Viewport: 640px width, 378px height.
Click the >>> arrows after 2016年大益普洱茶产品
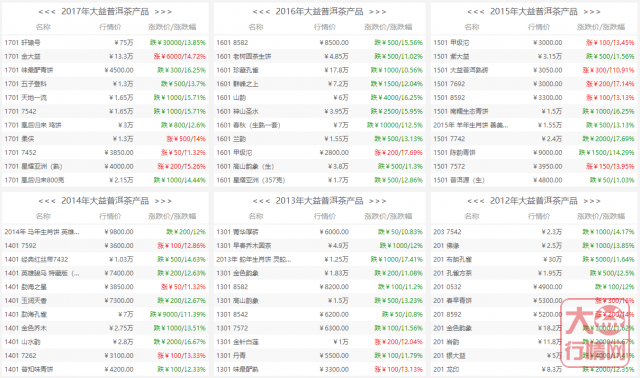click(378, 12)
